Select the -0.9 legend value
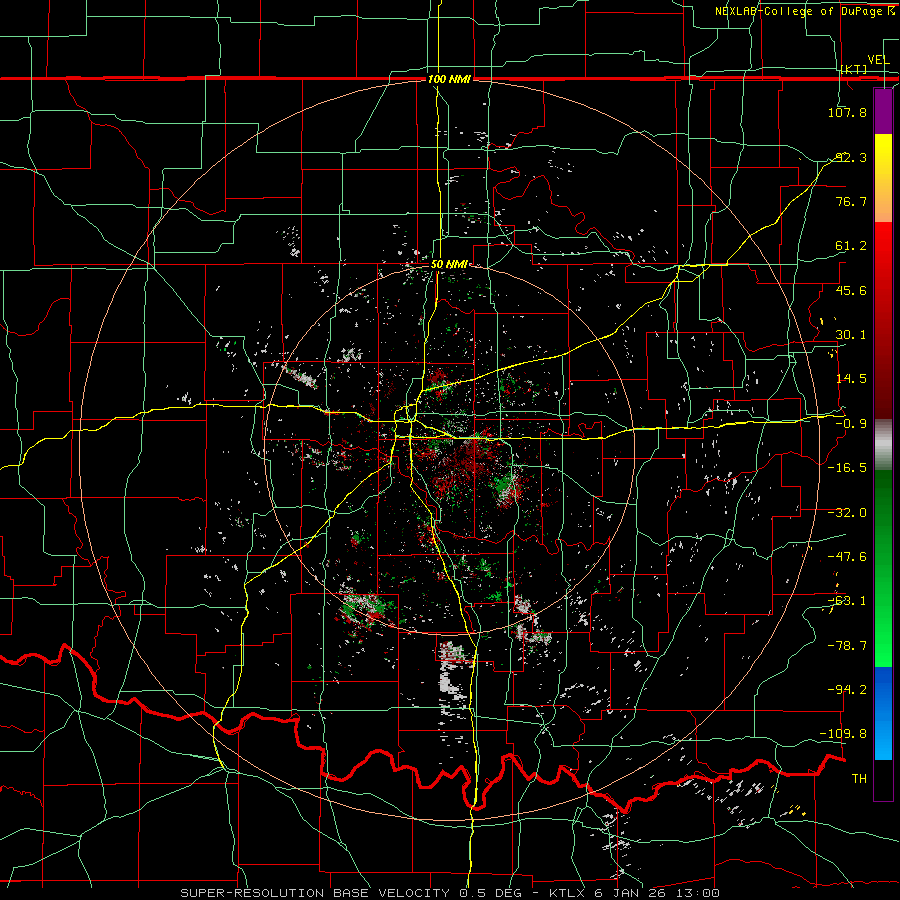Viewport: 900px width, 900px height. [851, 424]
